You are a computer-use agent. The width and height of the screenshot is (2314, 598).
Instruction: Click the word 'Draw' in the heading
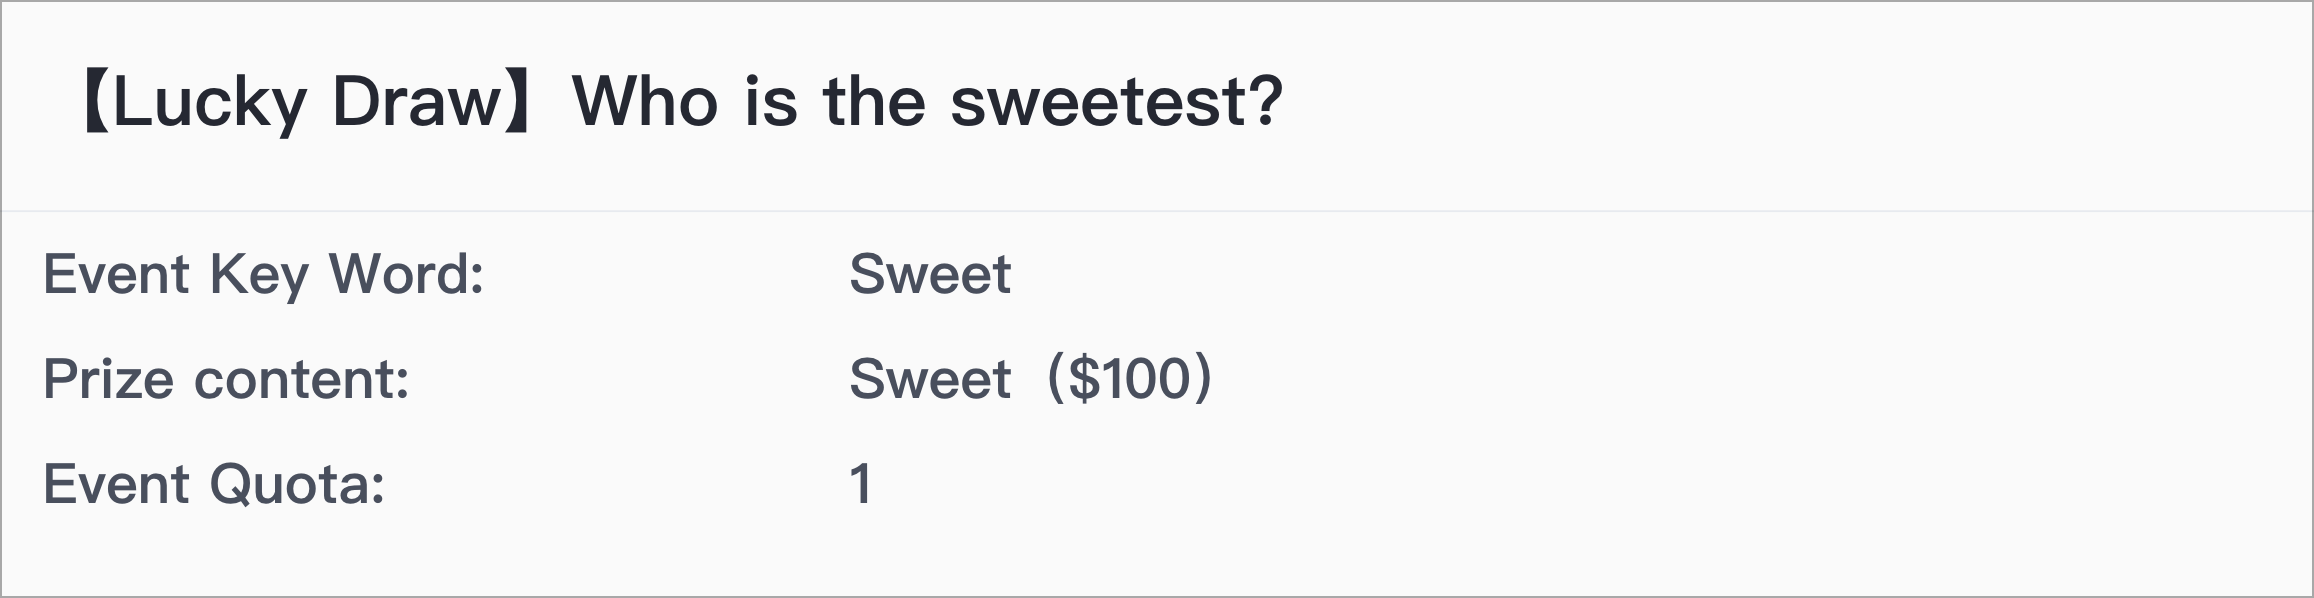point(416,102)
